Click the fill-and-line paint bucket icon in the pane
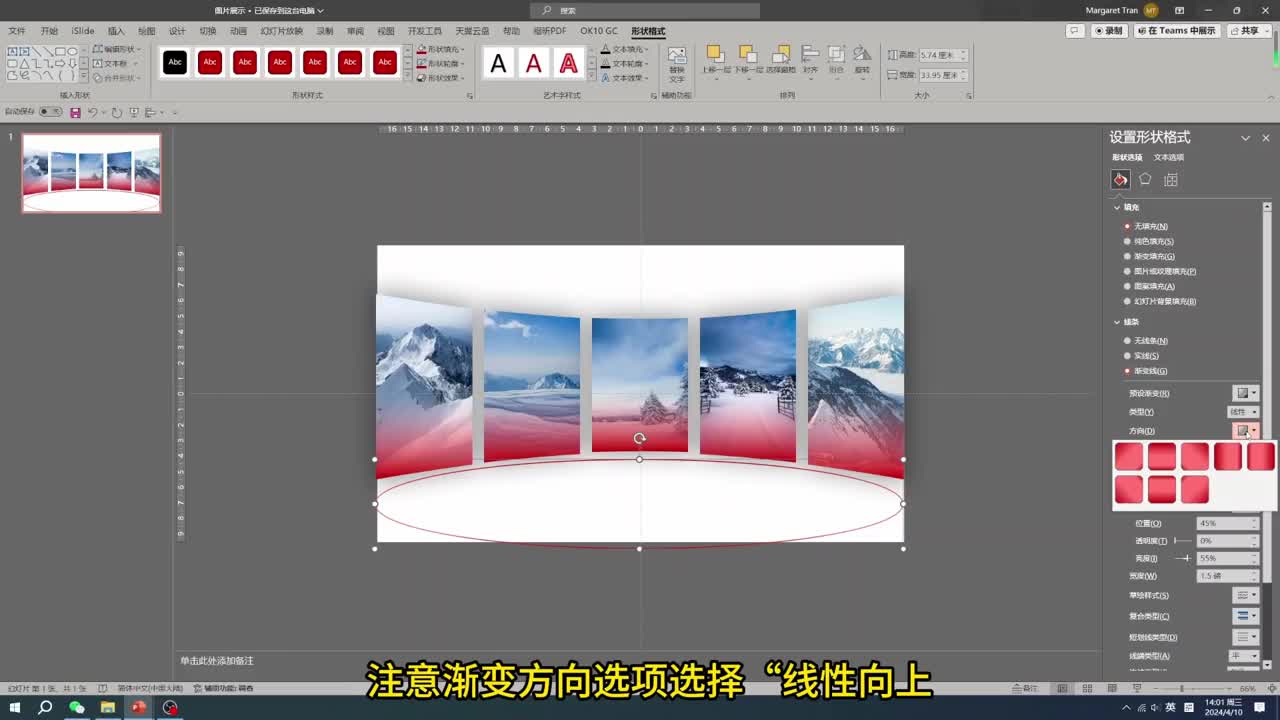This screenshot has width=1280, height=720. [1119, 179]
